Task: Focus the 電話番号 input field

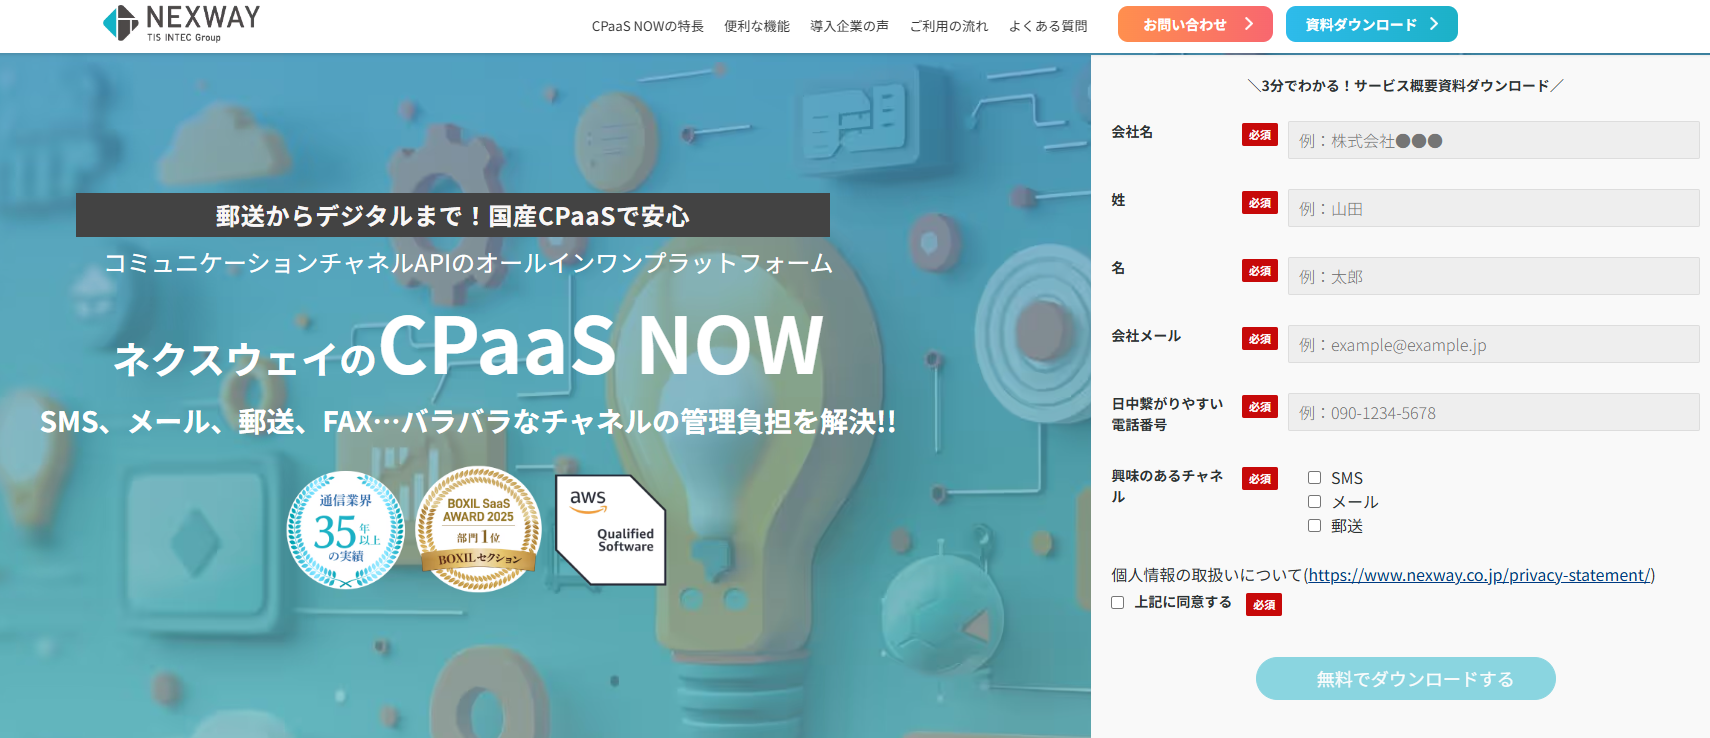Action: [1493, 412]
